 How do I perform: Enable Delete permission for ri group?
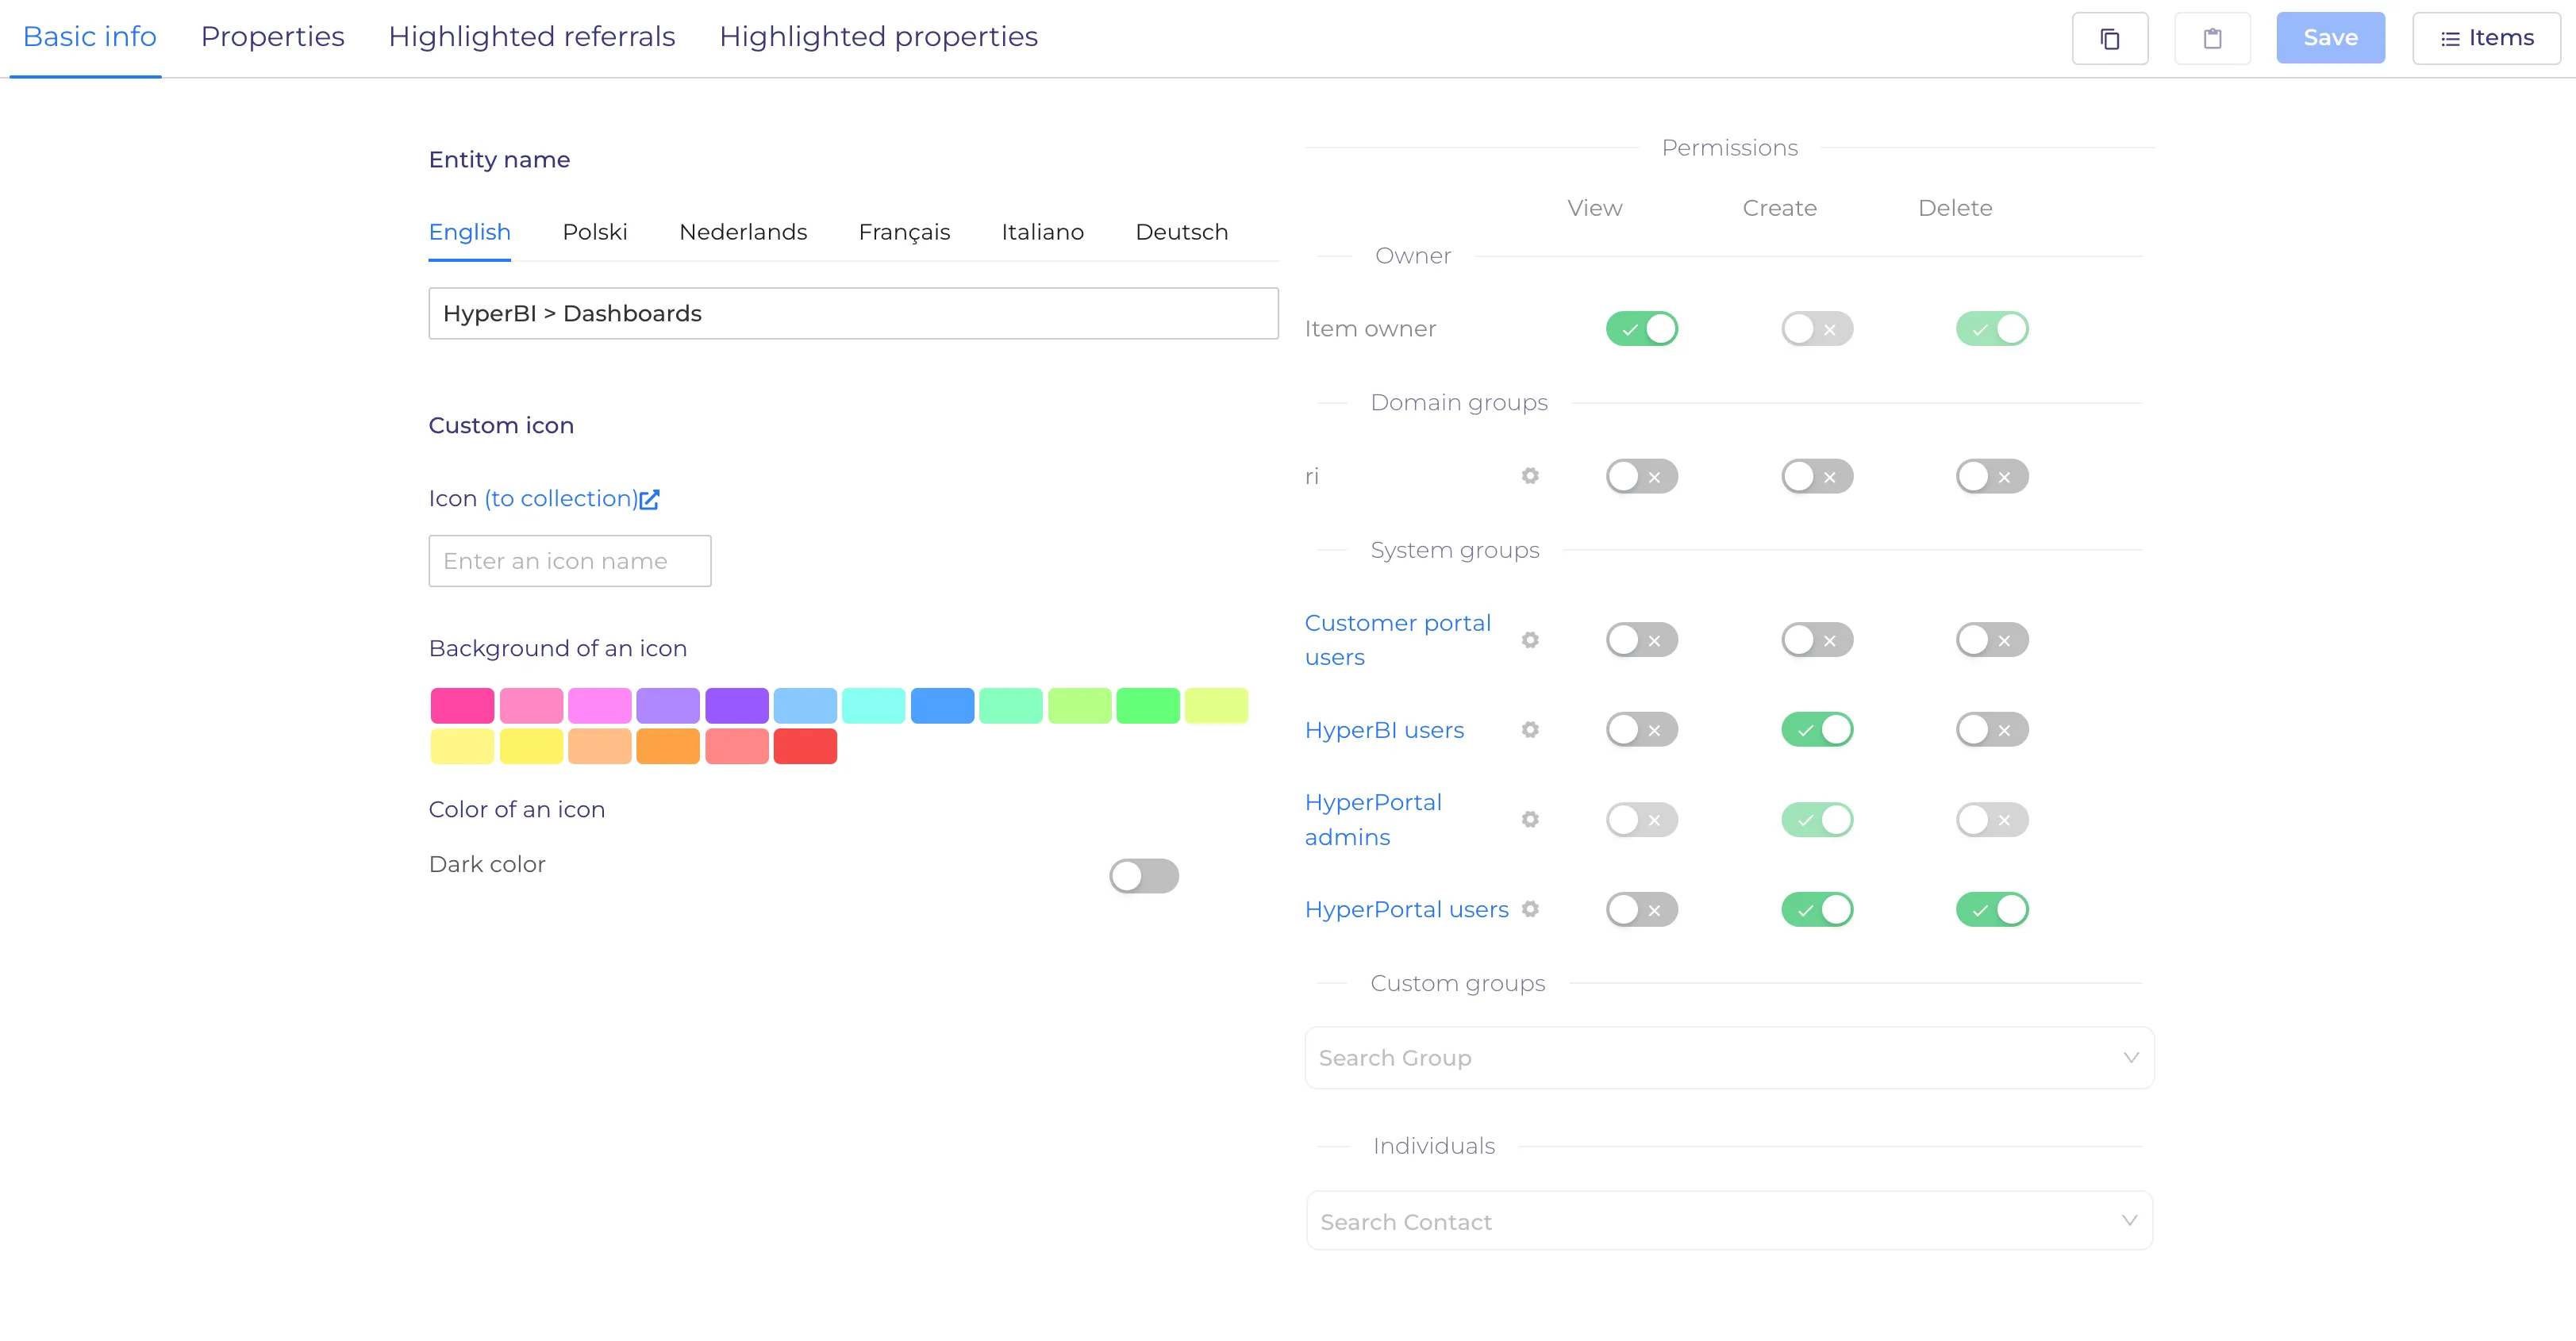pyautogui.click(x=1992, y=477)
